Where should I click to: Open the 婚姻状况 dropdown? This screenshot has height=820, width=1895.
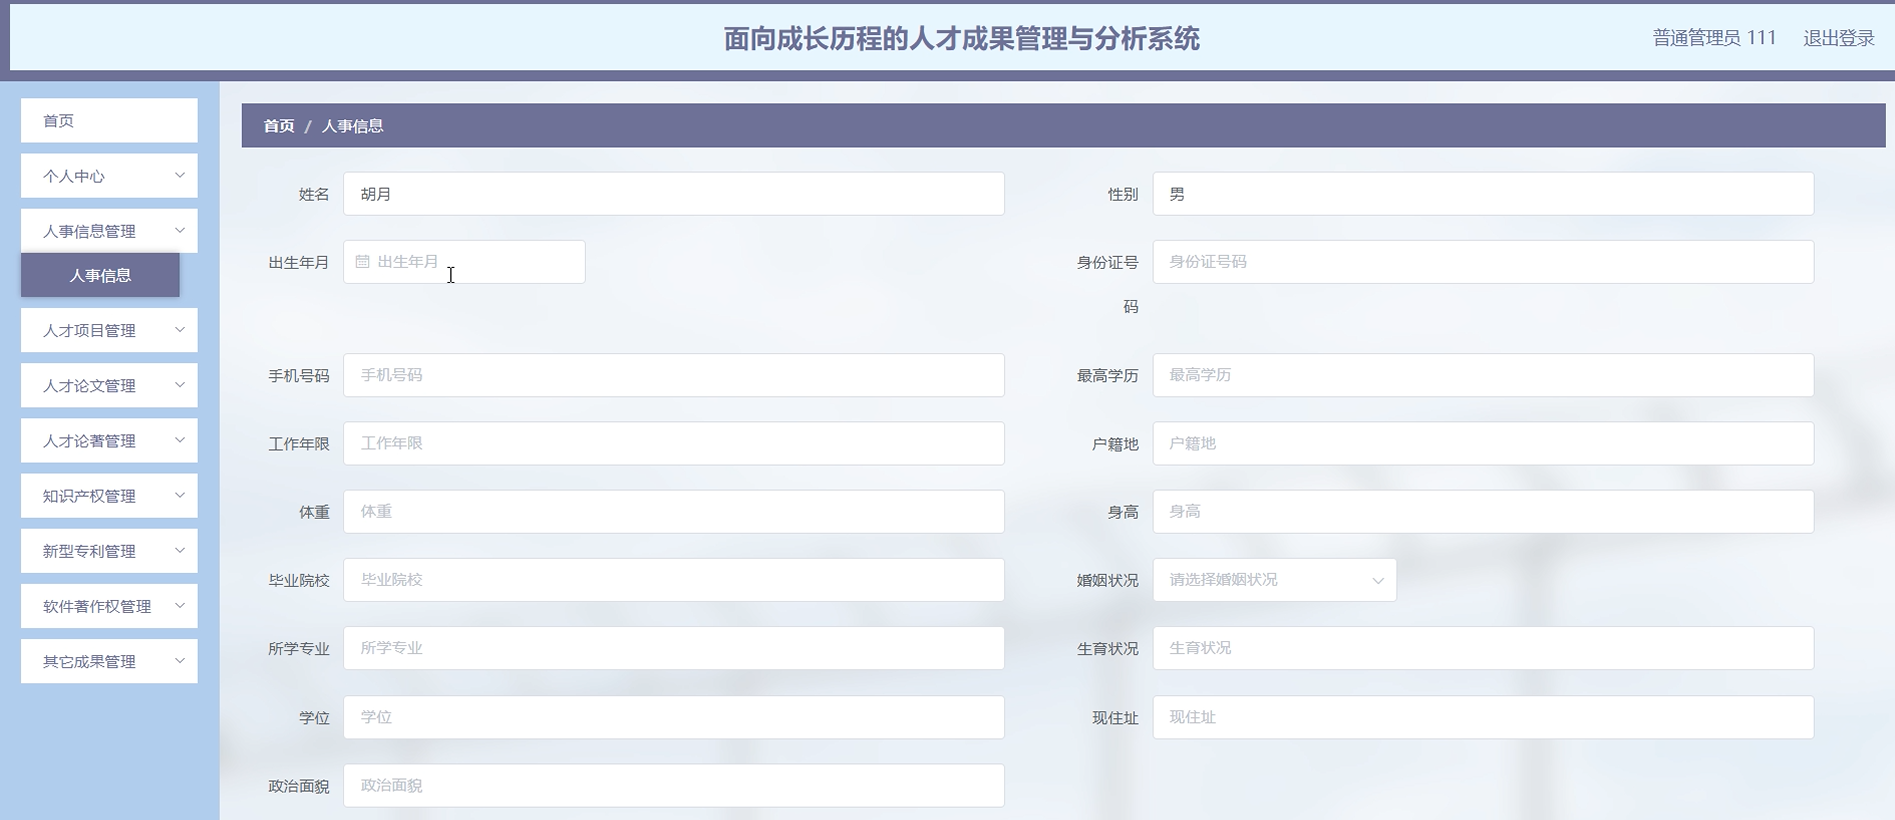[x=1274, y=580]
